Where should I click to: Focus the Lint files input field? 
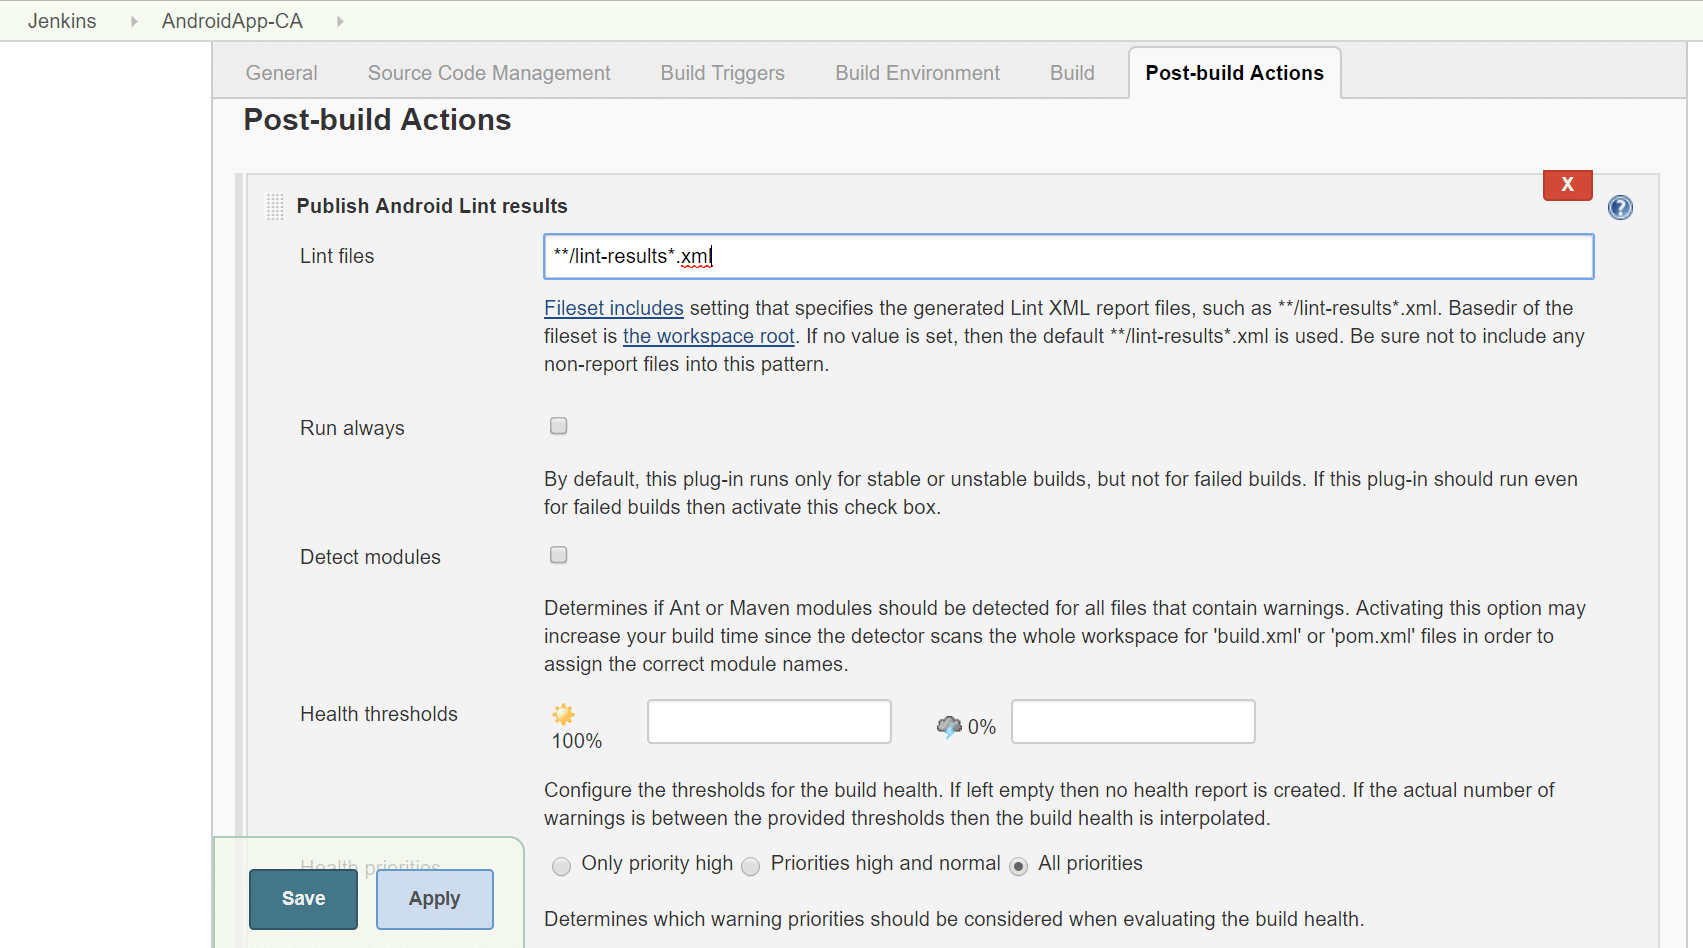point(1068,257)
